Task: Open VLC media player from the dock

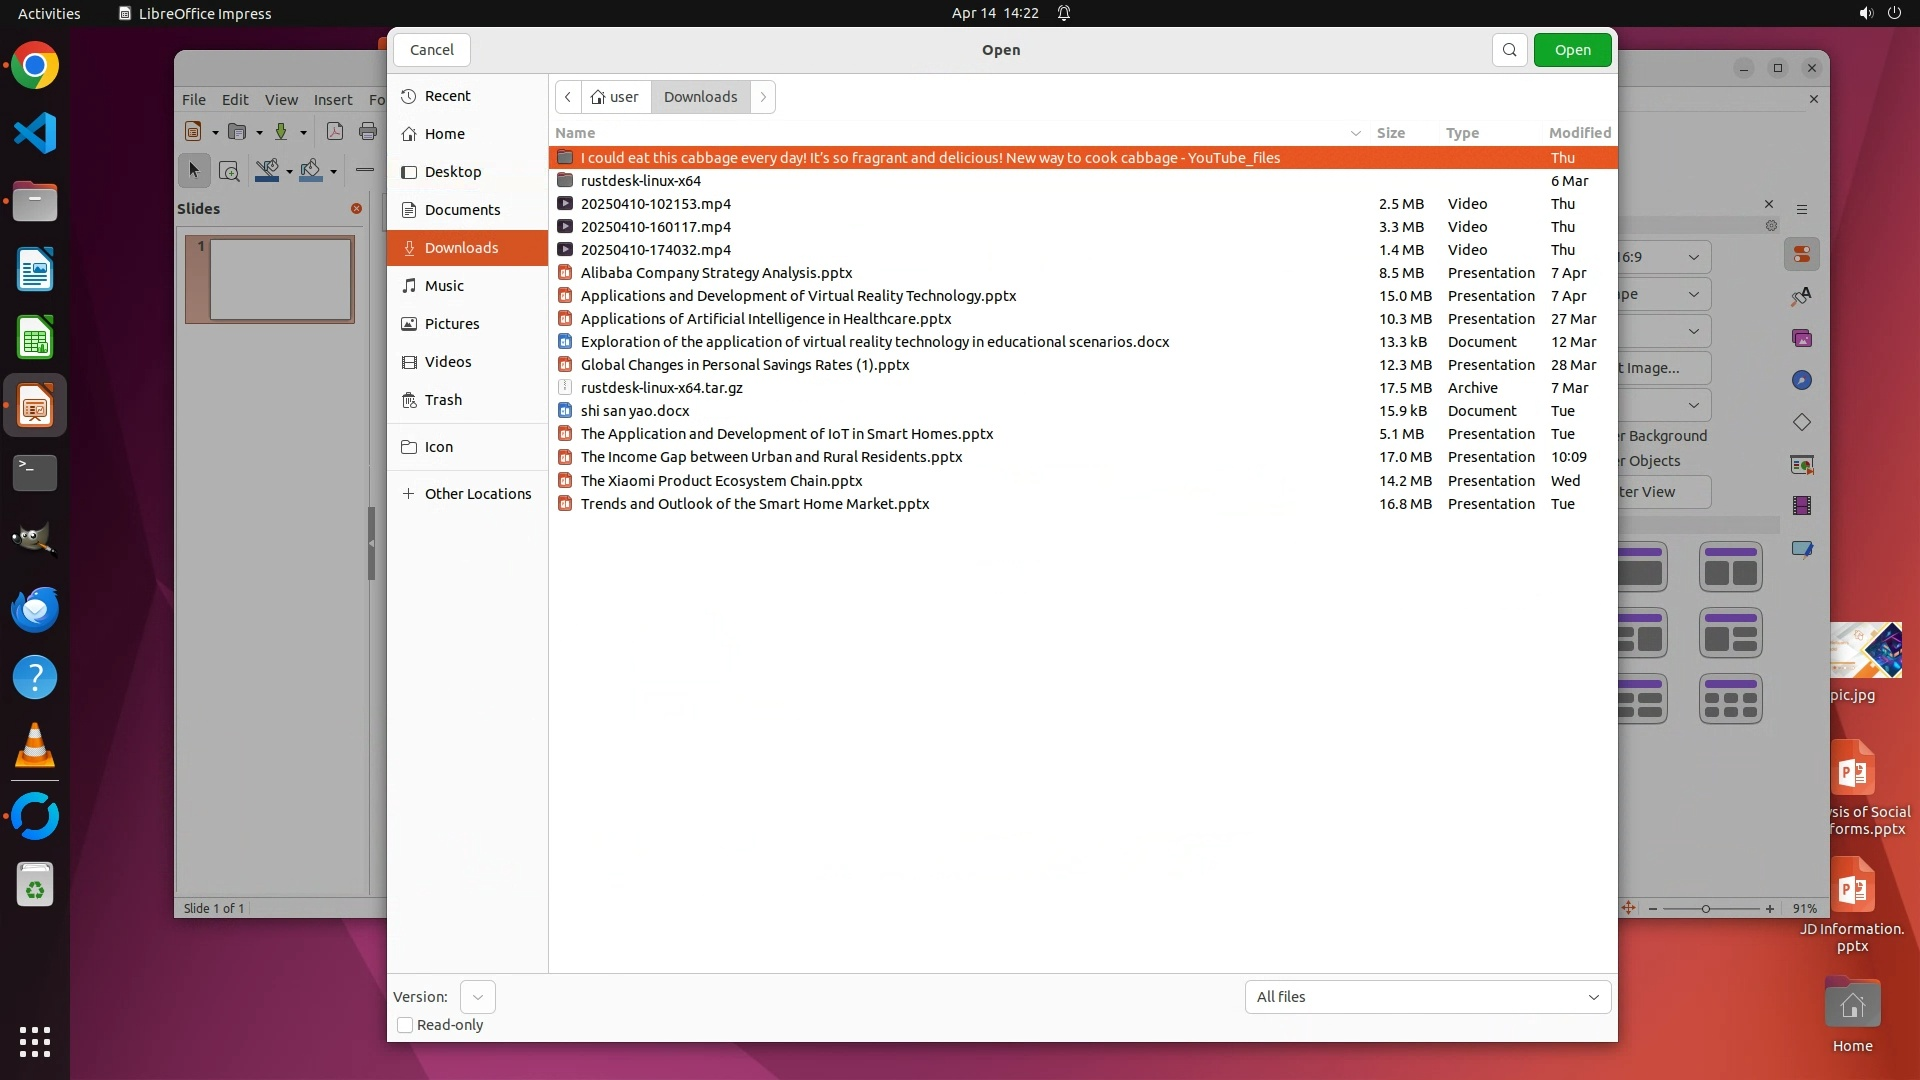Action: [35, 746]
